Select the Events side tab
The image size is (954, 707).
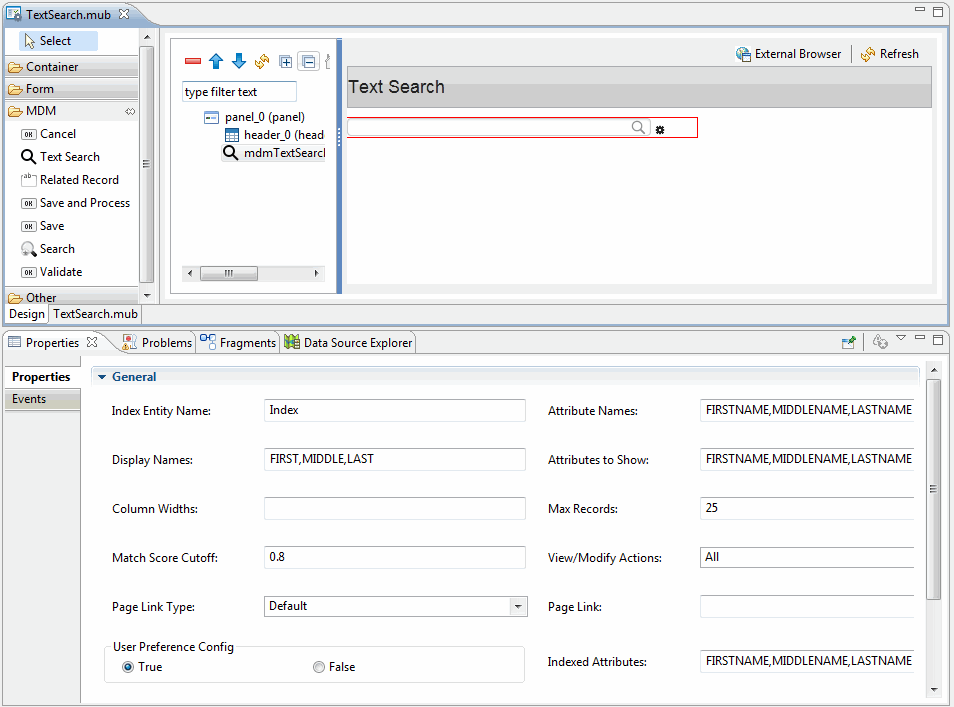(42, 399)
